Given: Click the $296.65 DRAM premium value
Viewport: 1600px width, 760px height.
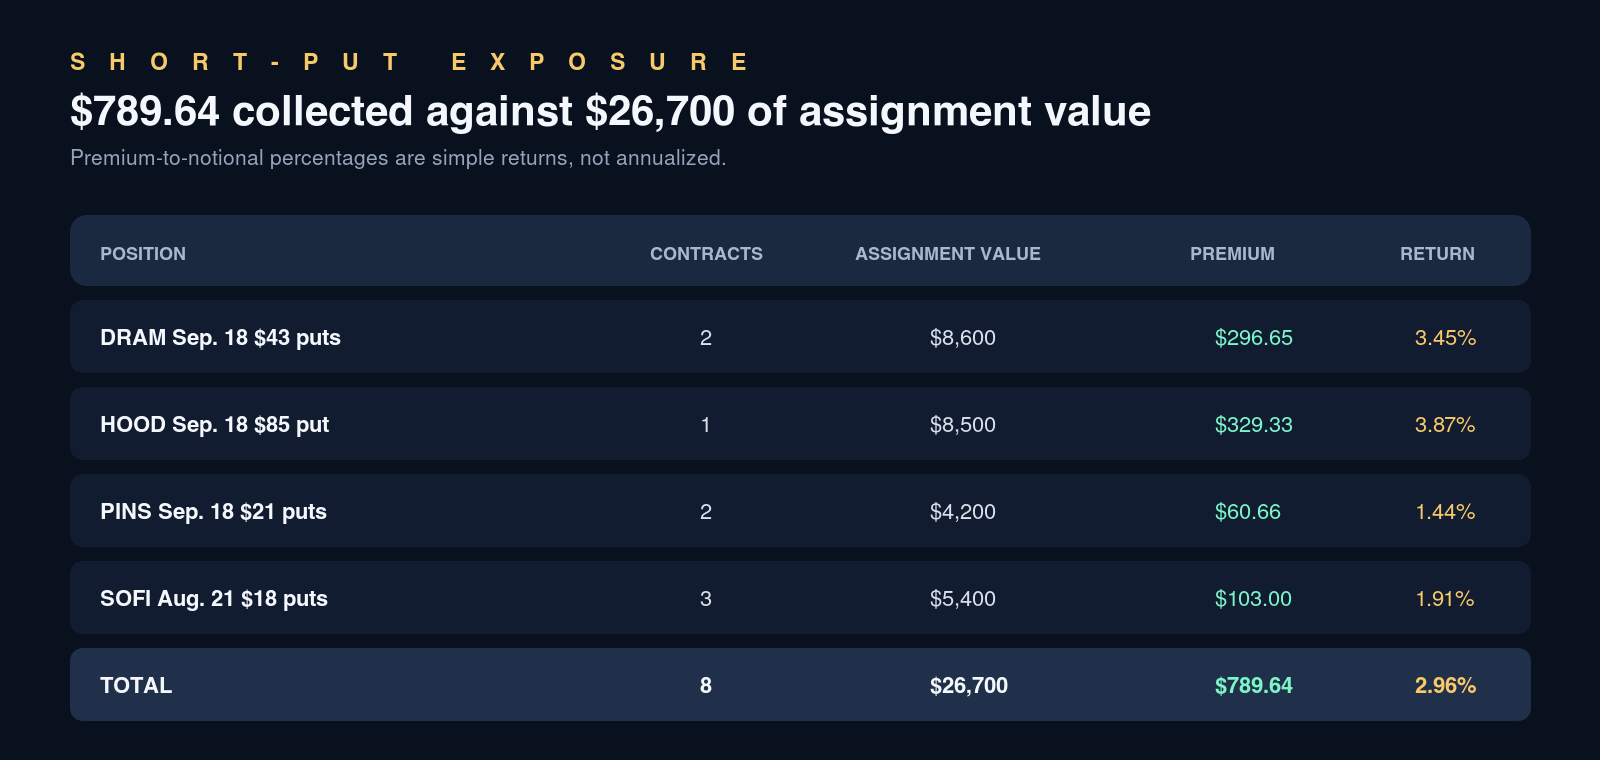Looking at the screenshot, I should coord(1253,338).
